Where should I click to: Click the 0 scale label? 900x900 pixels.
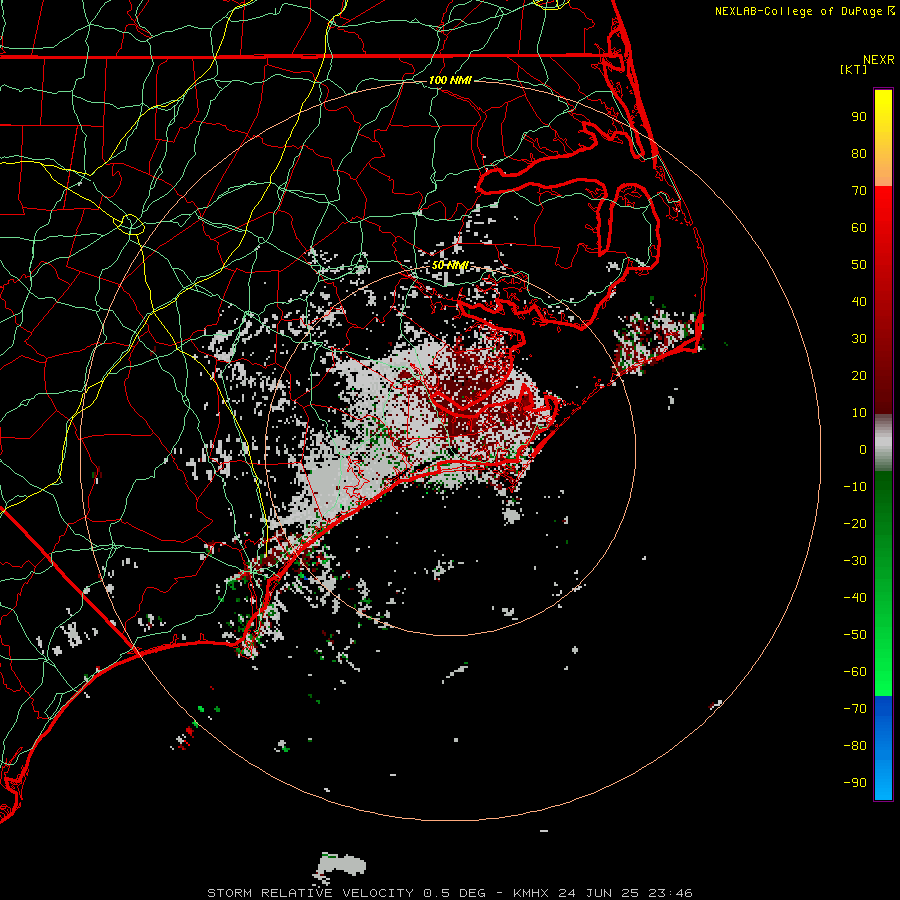click(x=863, y=450)
